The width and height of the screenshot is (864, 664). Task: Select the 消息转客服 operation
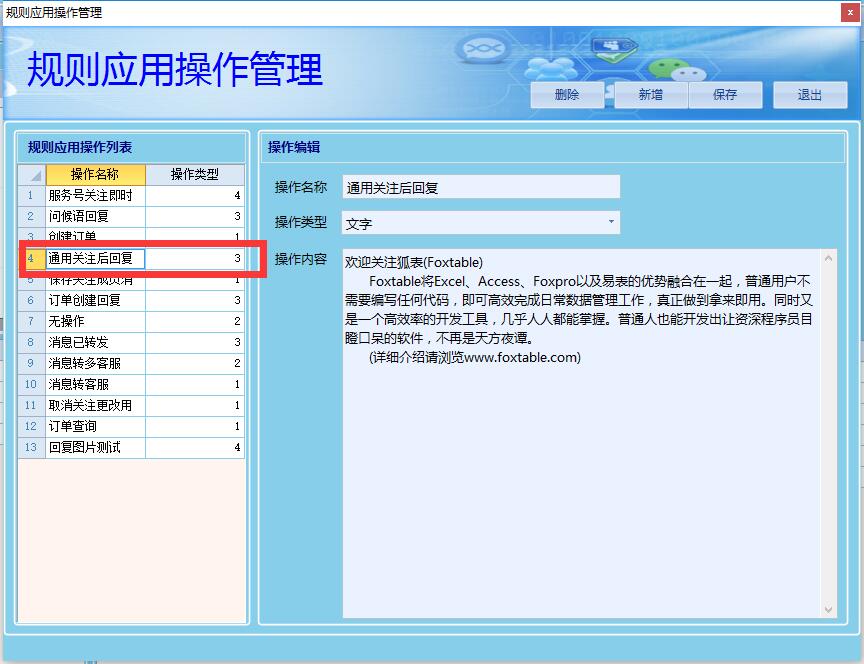pyautogui.click(x=95, y=384)
